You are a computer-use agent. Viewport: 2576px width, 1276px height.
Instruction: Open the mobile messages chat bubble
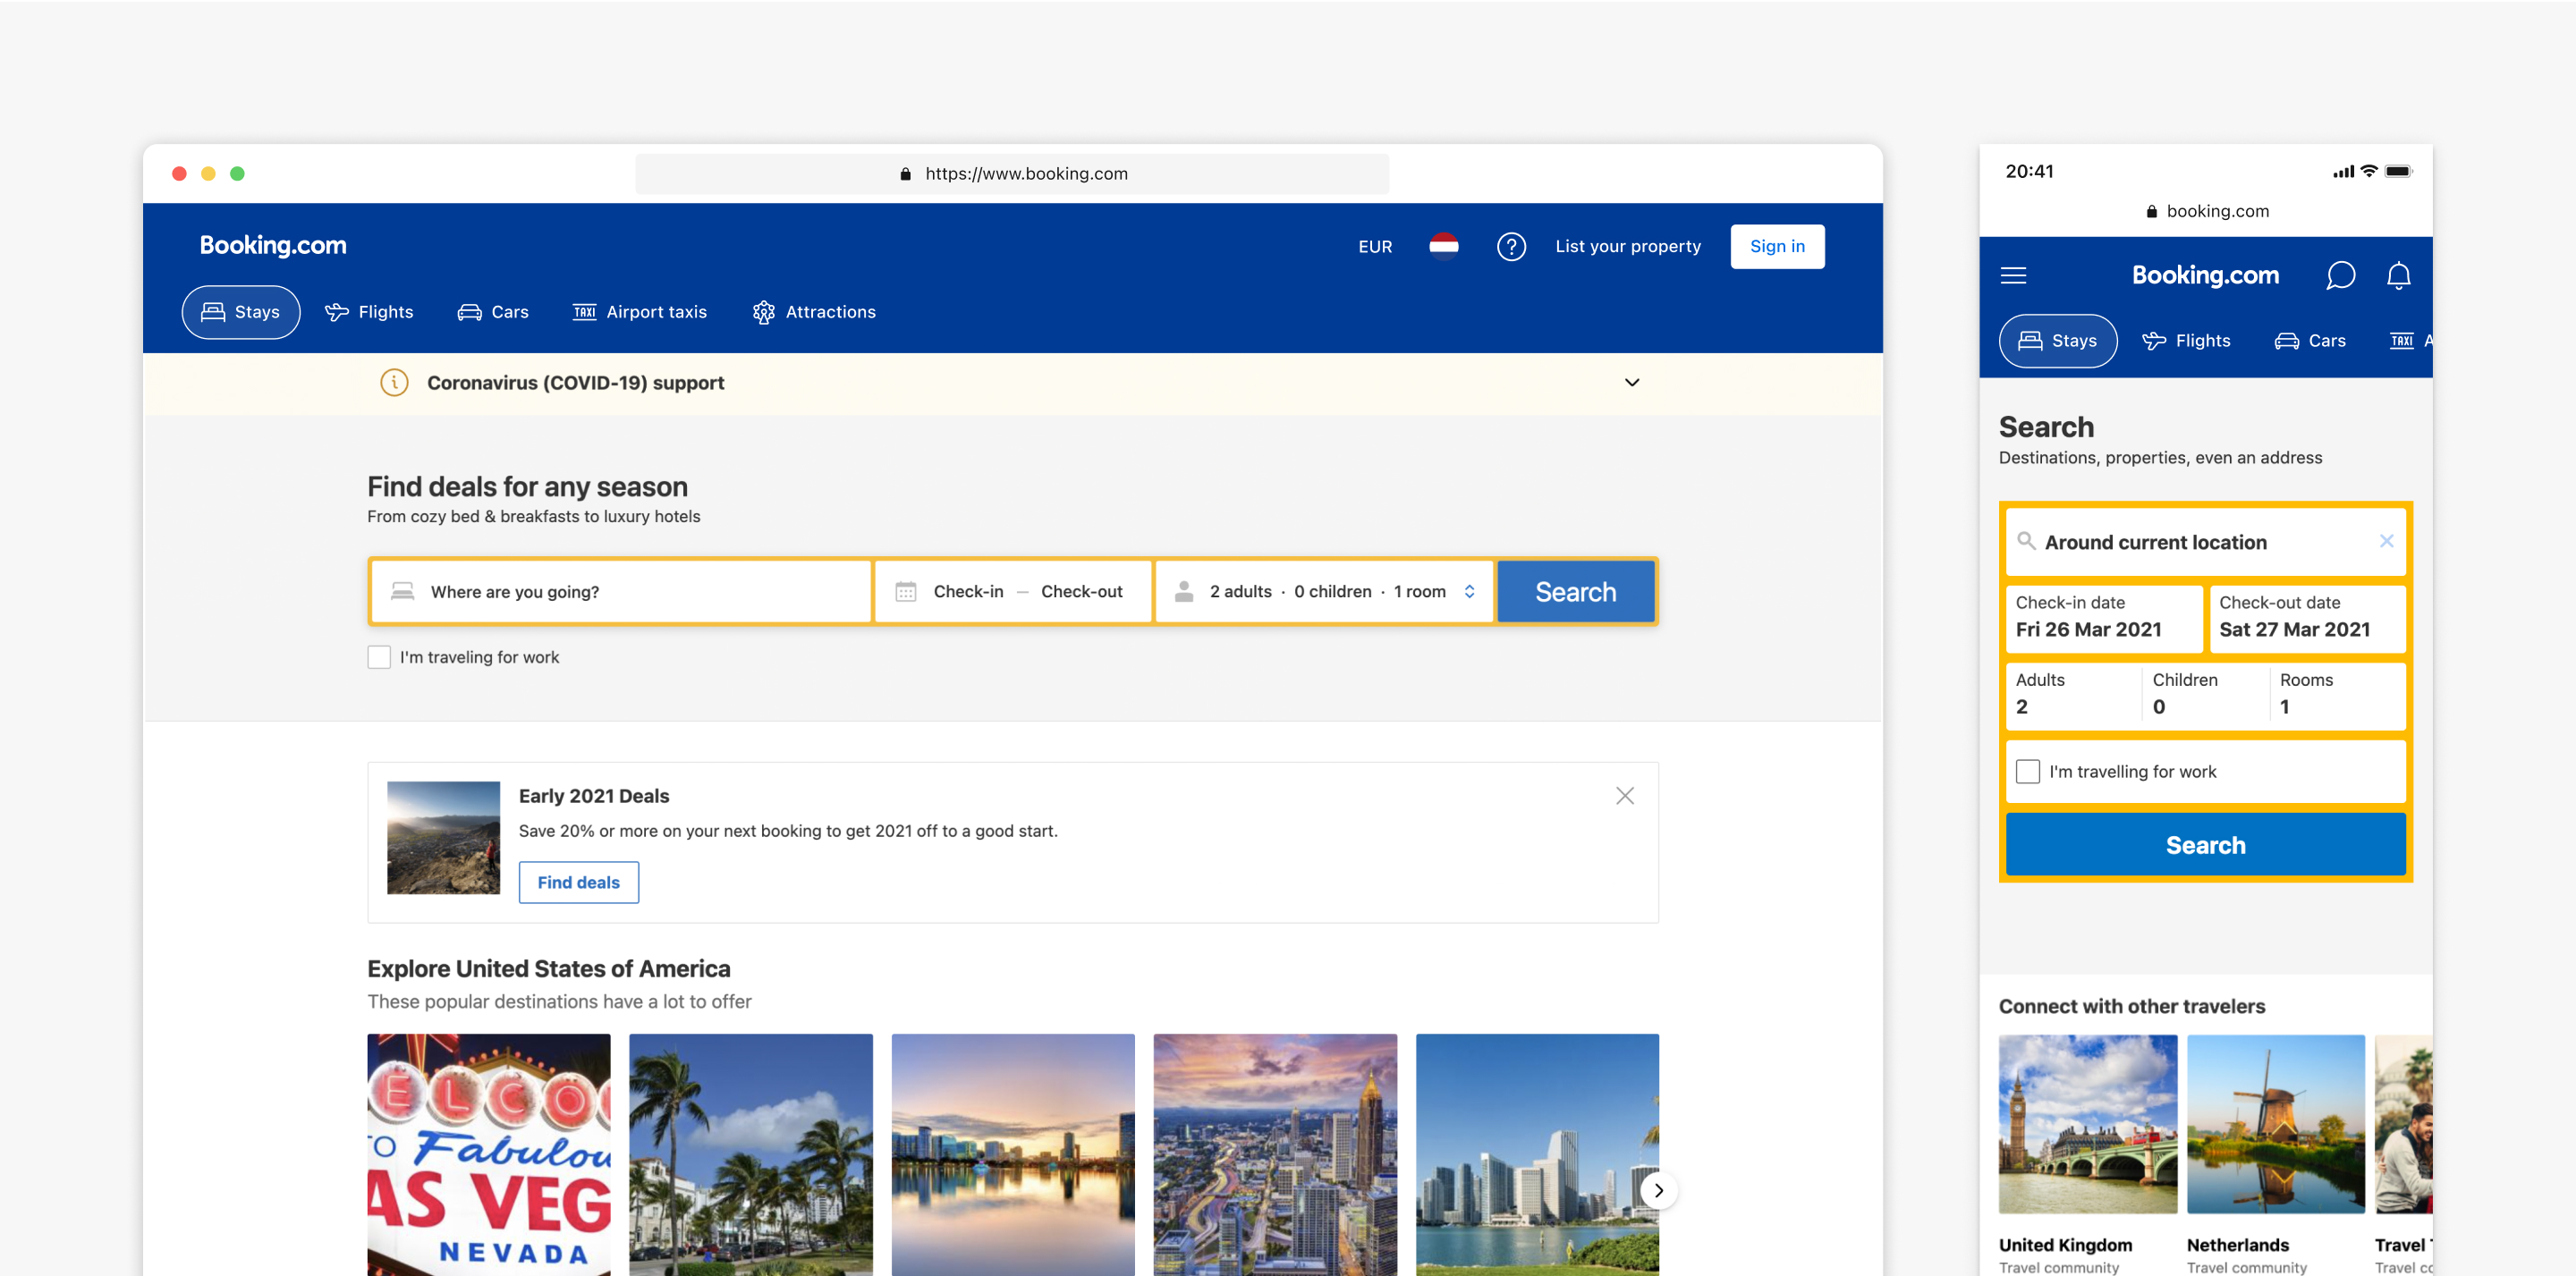click(x=2340, y=275)
